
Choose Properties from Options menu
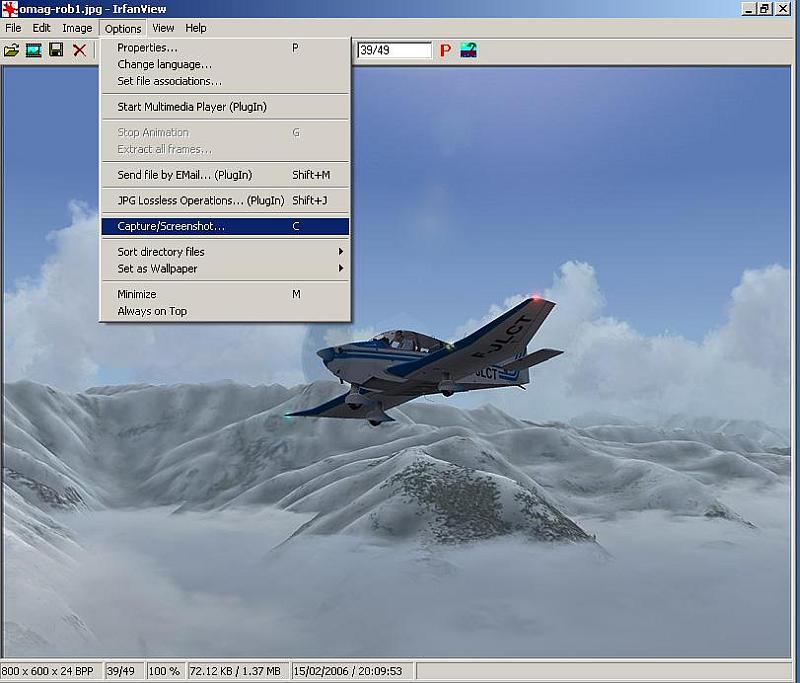point(147,48)
